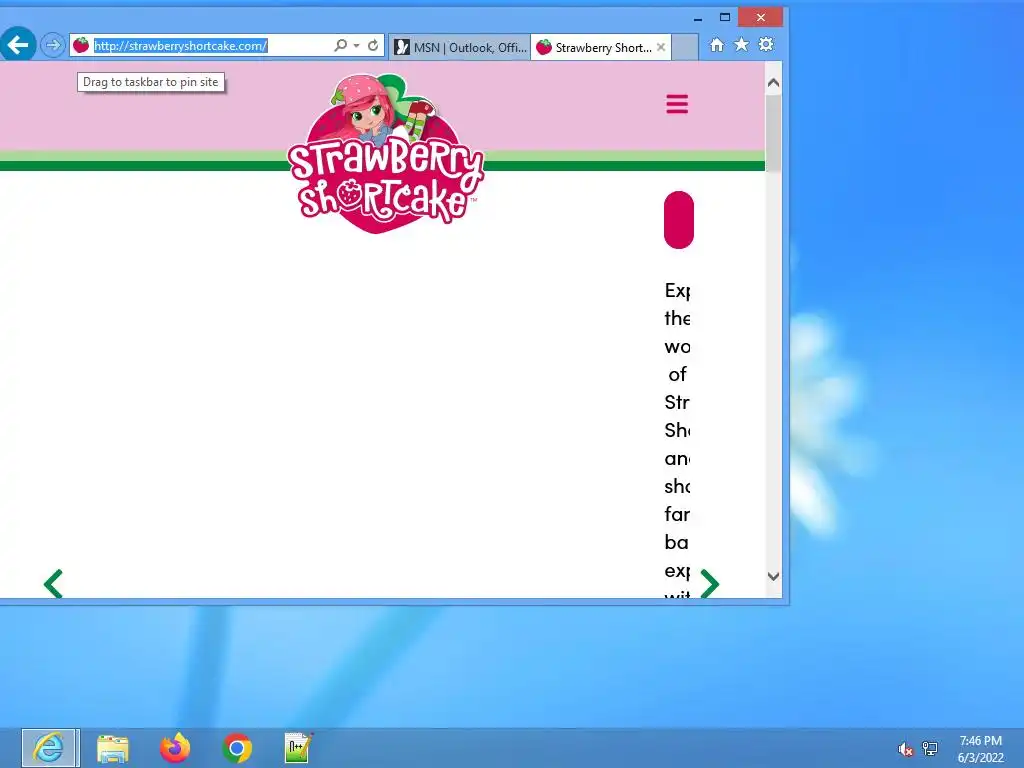
Task: Open the Tools gear menu
Action: point(766,44)
